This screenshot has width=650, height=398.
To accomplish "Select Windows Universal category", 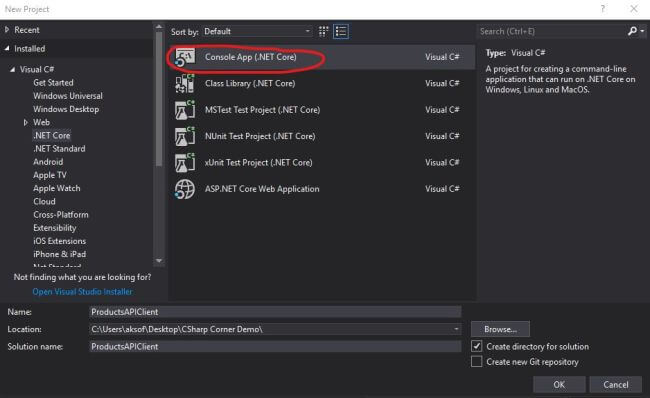I will tap(68, 96).
